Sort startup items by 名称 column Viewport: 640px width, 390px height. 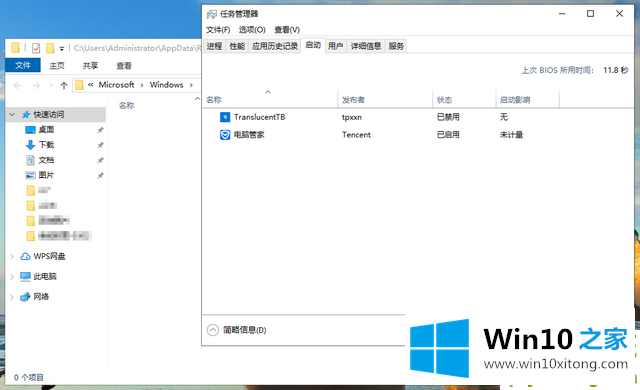tap(270, 100)
